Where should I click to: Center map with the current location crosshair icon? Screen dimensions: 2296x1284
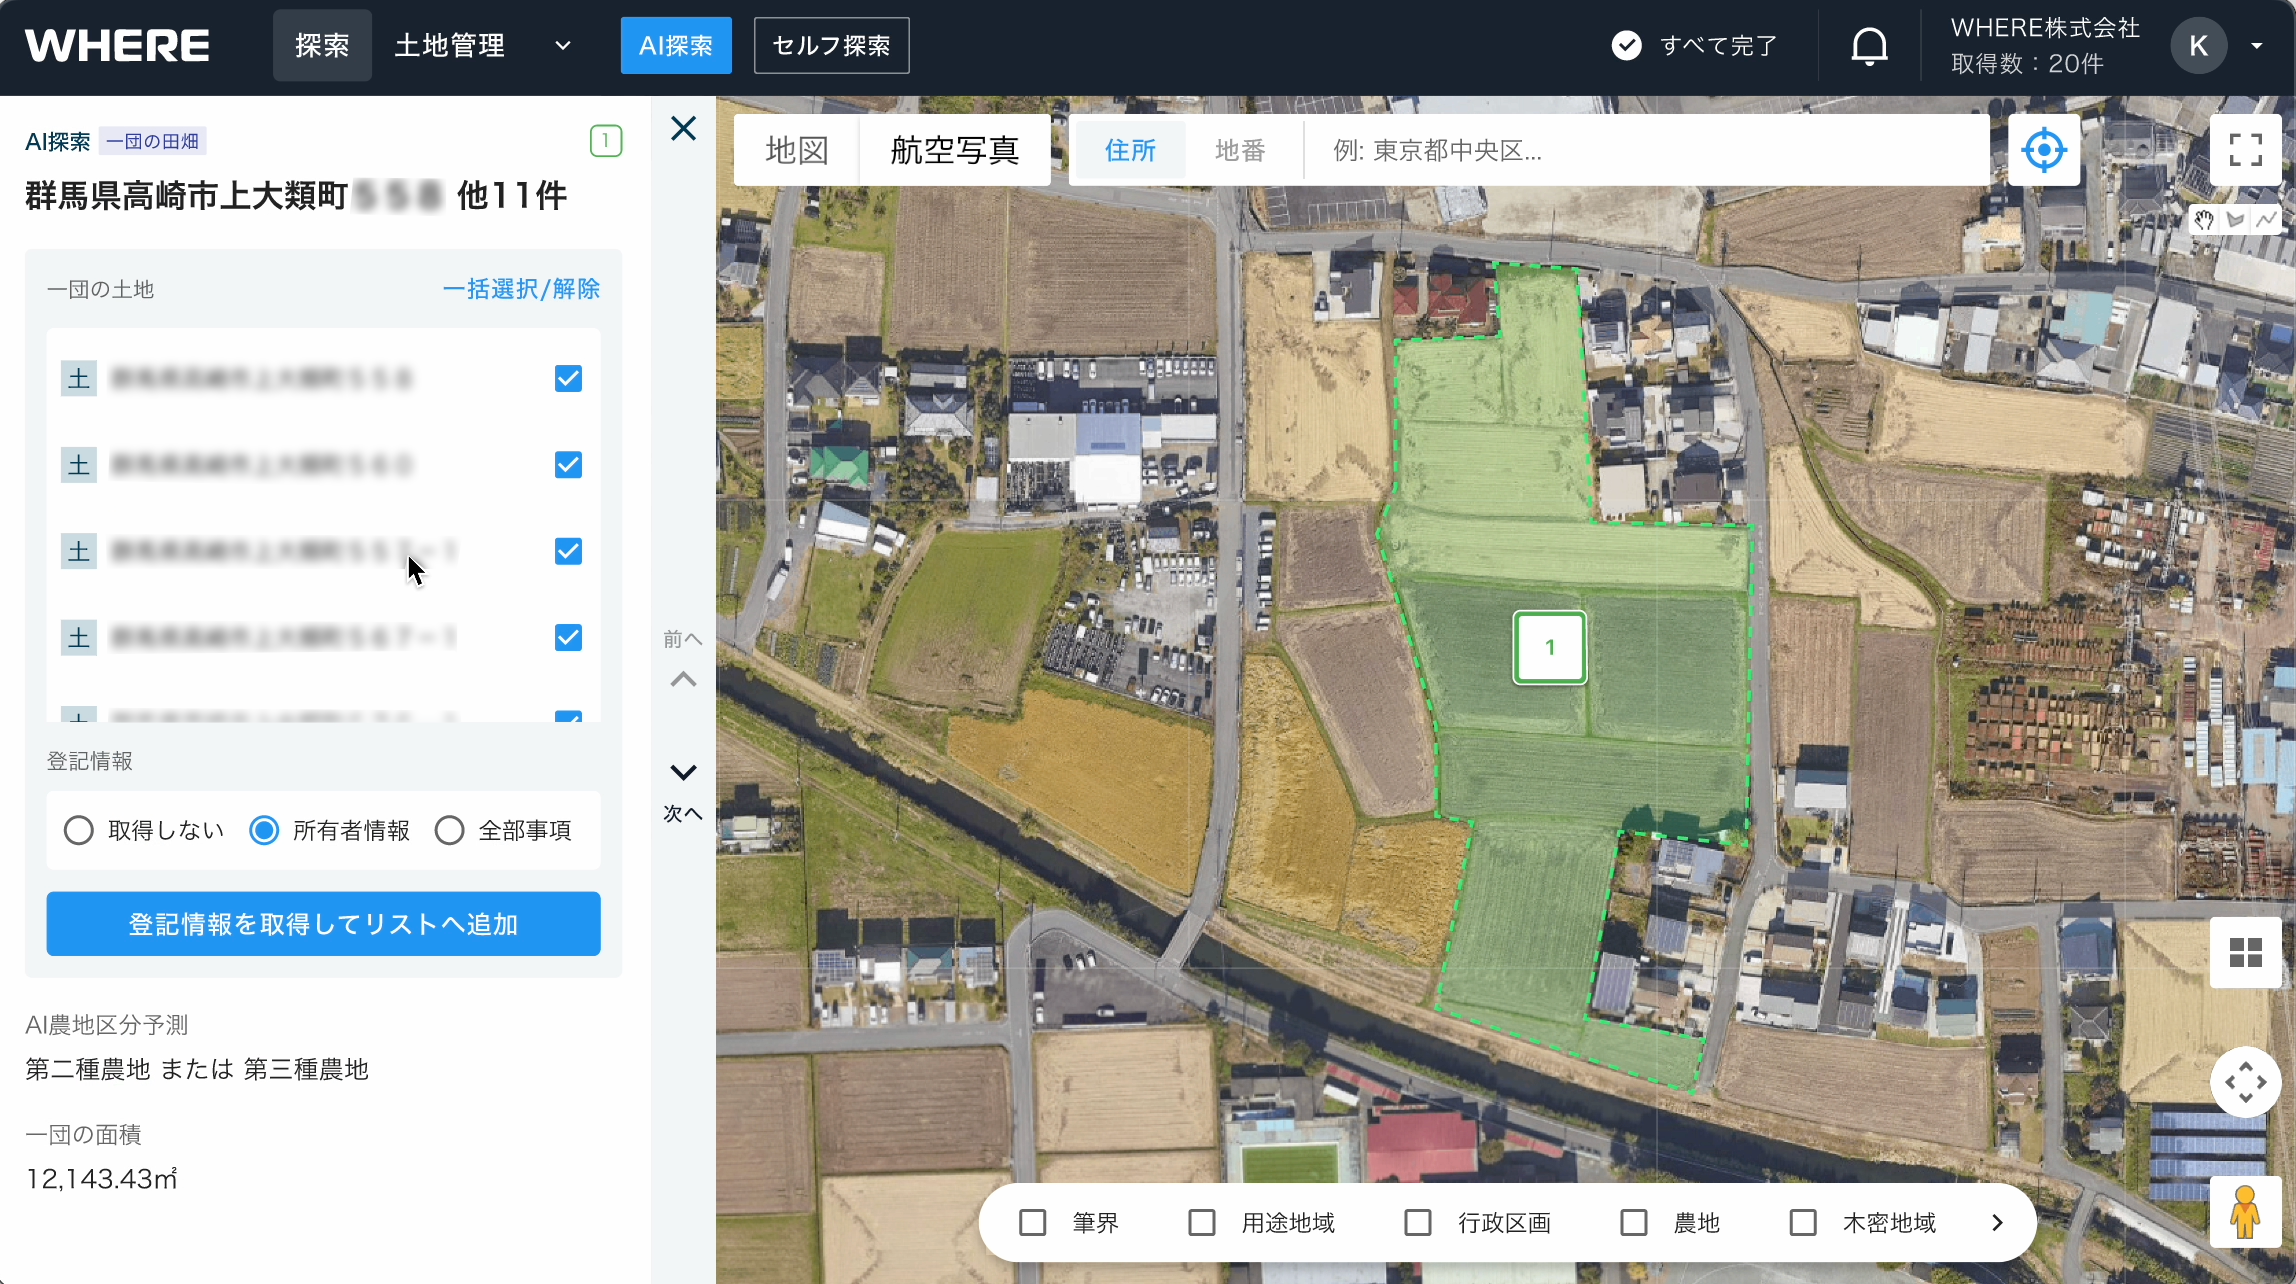[2043, 150]
